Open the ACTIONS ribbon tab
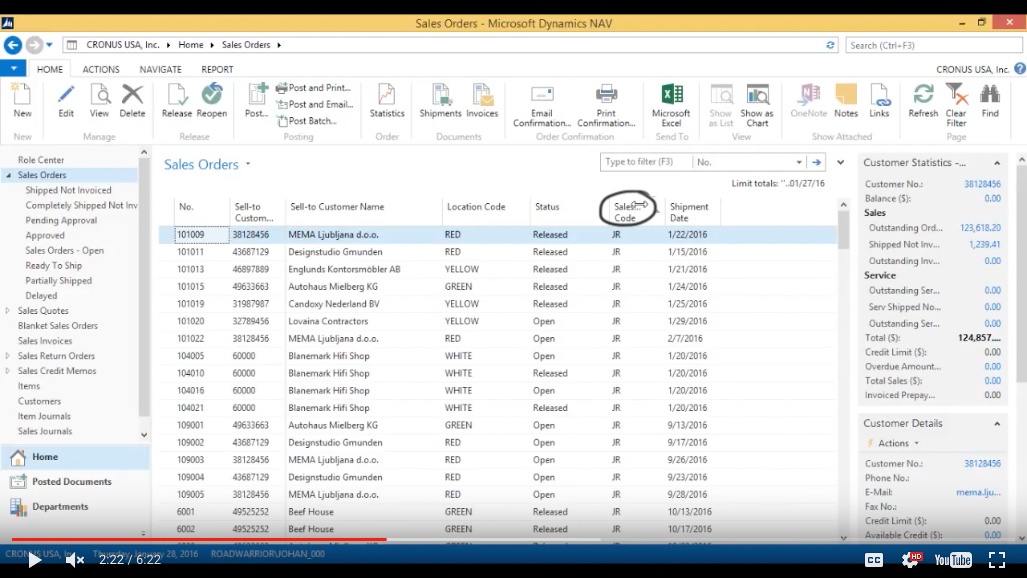 101,69
